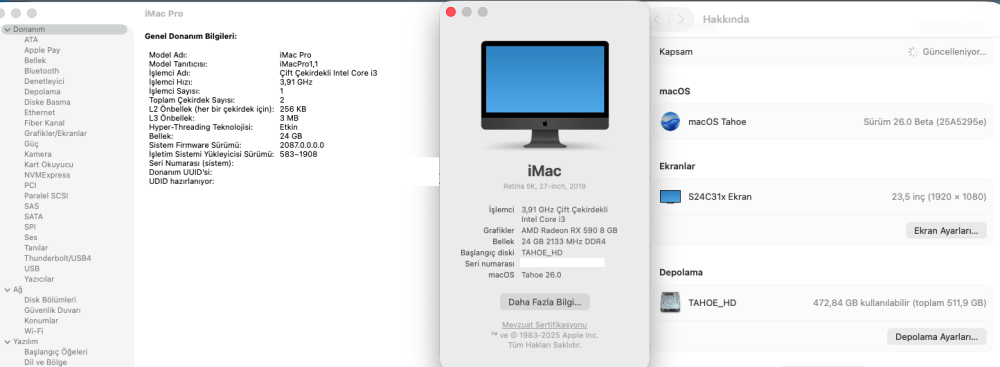
Task: Select Grafikler/Ekranlar in the sidebar
Action: click(55, 133)
